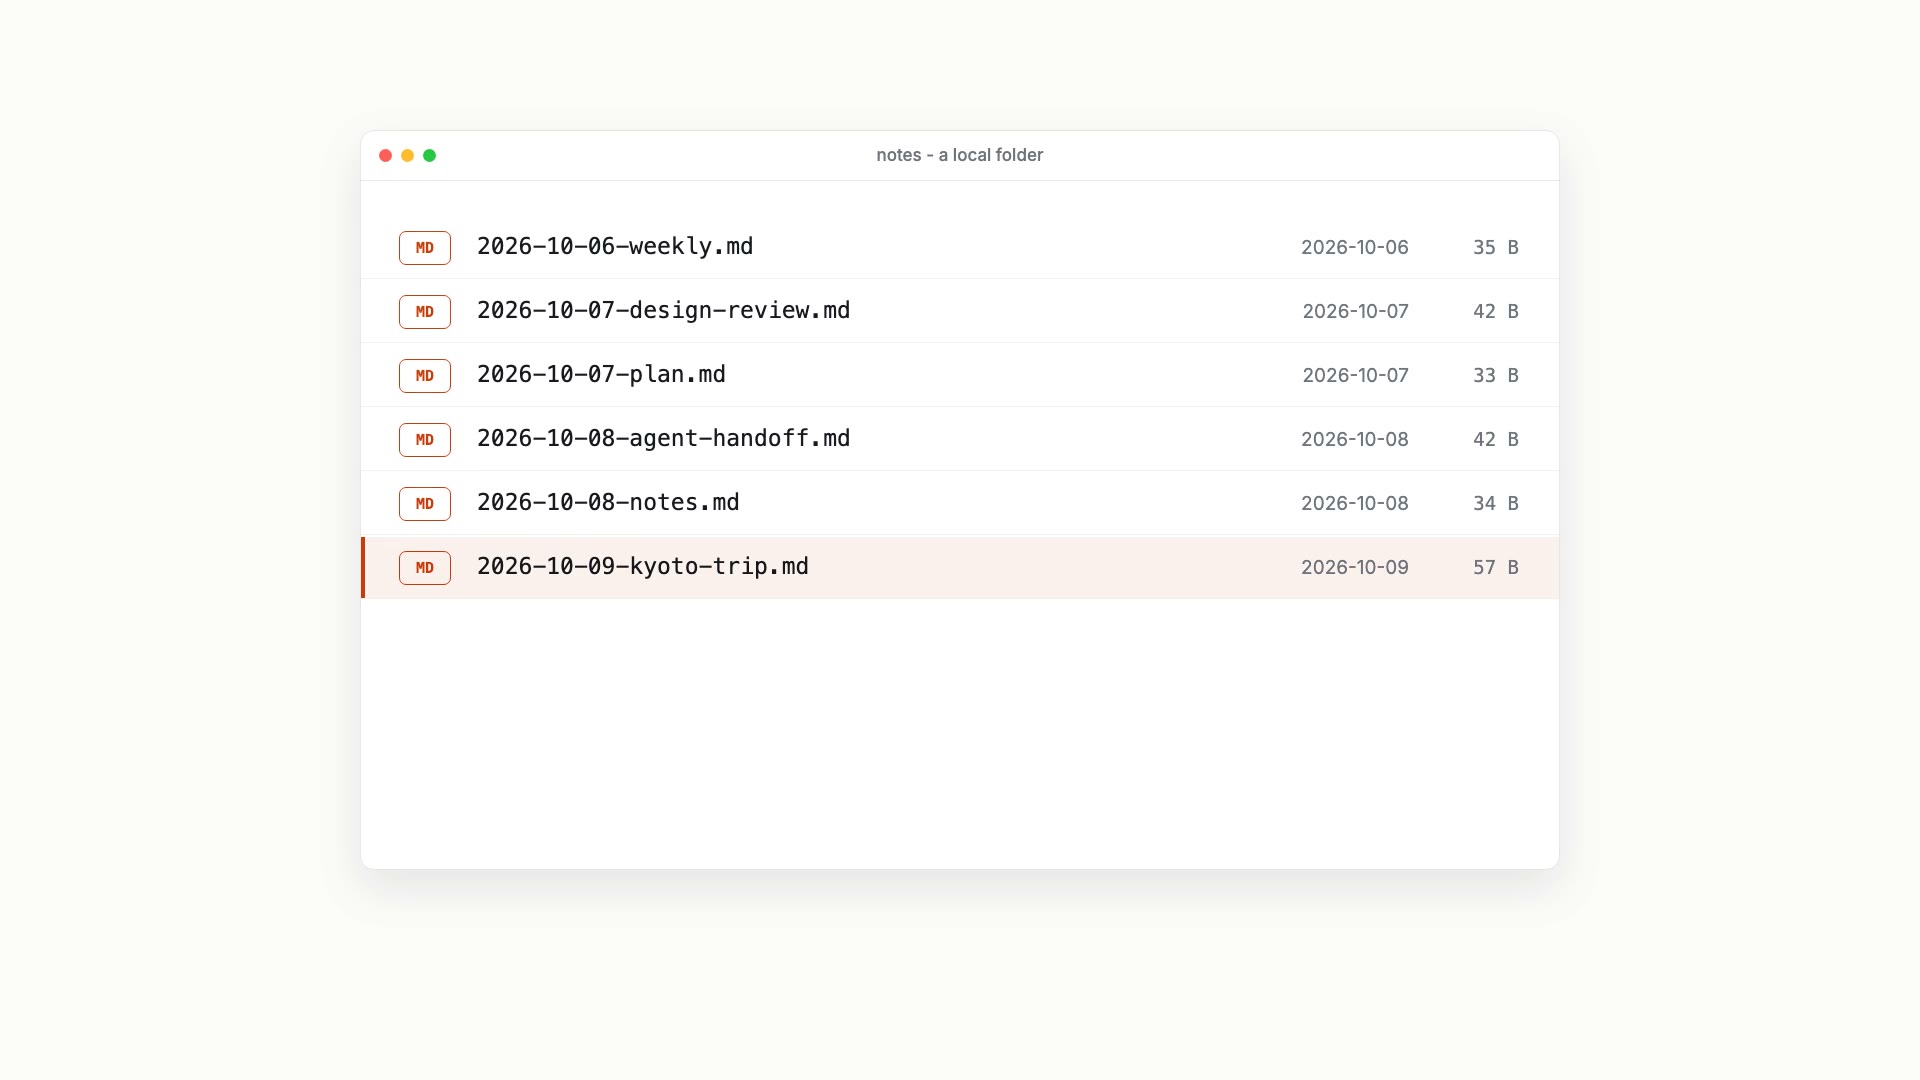Click the MD badge for 2026-10-08-agent-handoff.md
This screenshot has width=1920, height=1080.
click(425, 440)
